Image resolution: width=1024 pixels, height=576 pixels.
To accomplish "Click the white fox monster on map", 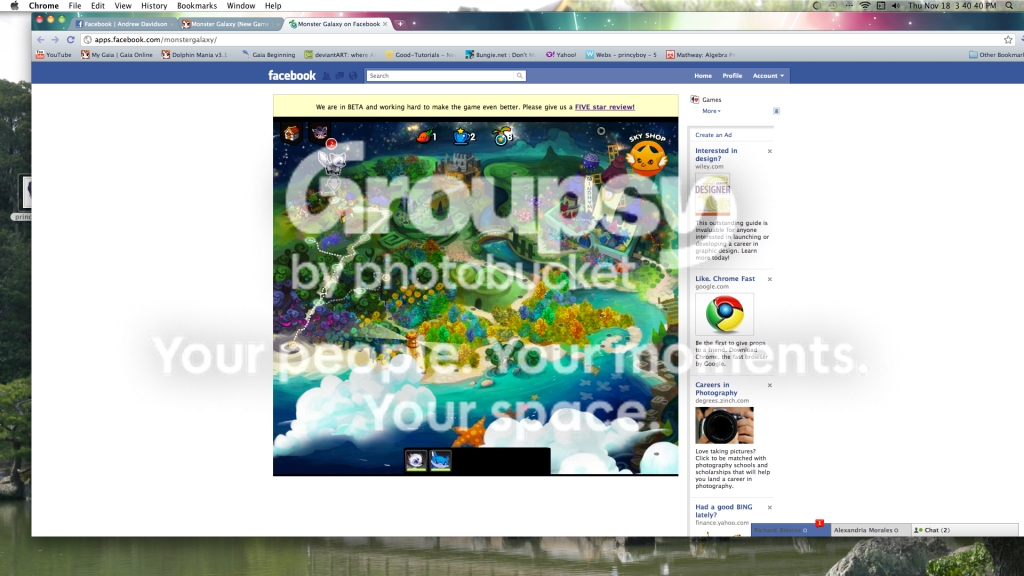I will (x=332, y=161).
